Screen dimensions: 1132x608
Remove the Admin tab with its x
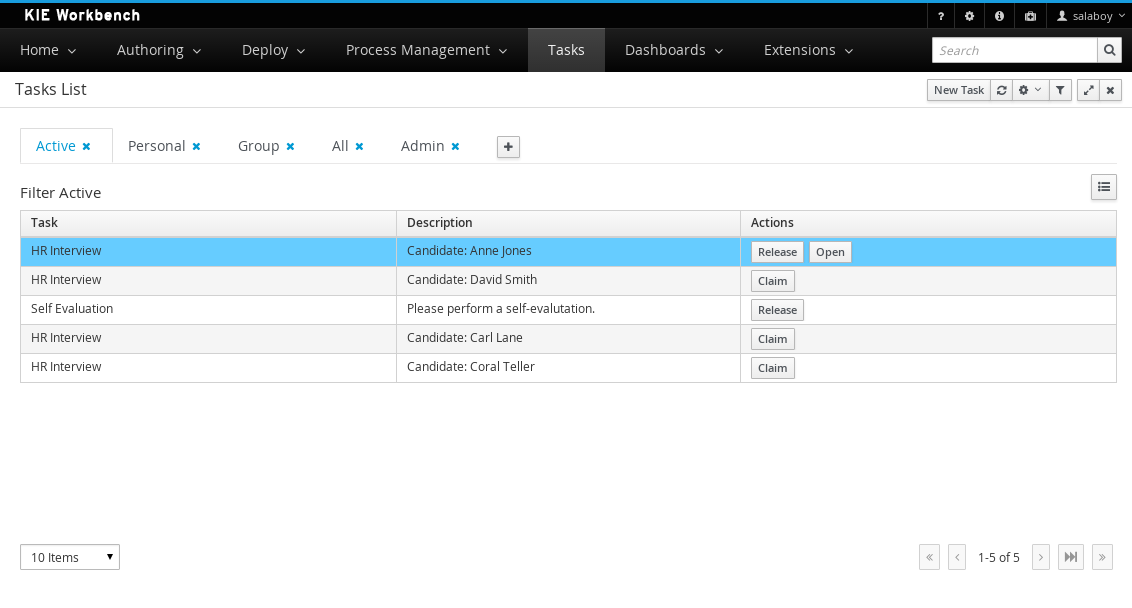[455, 147]
